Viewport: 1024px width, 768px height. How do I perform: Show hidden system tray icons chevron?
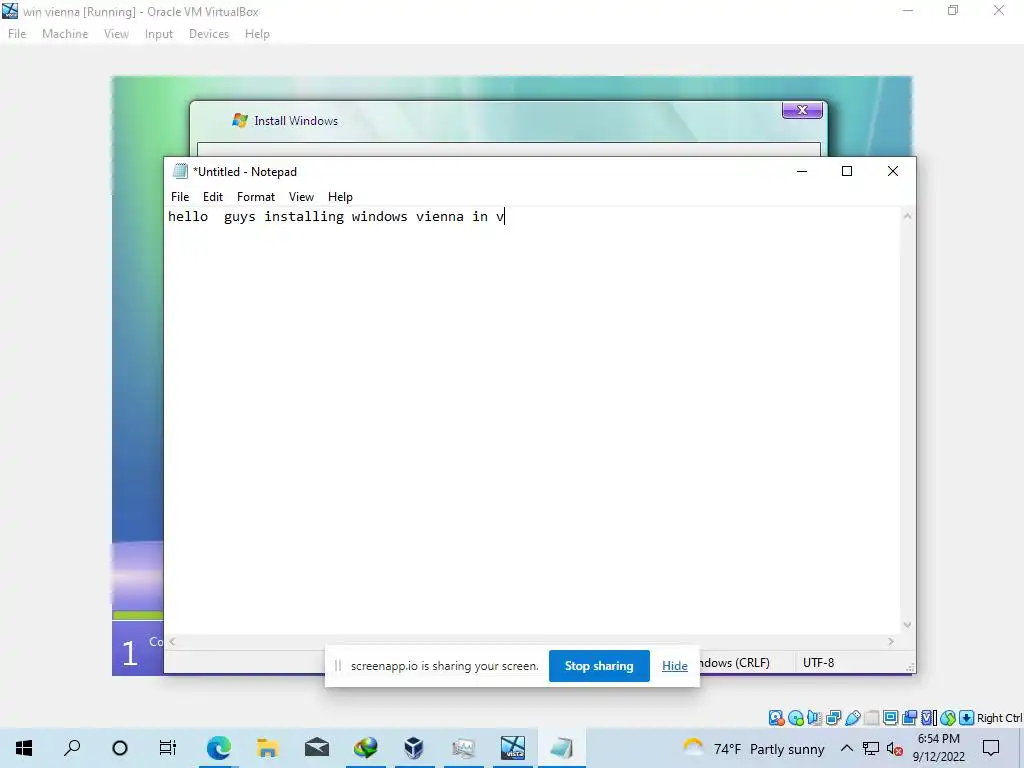coord(846,748)
